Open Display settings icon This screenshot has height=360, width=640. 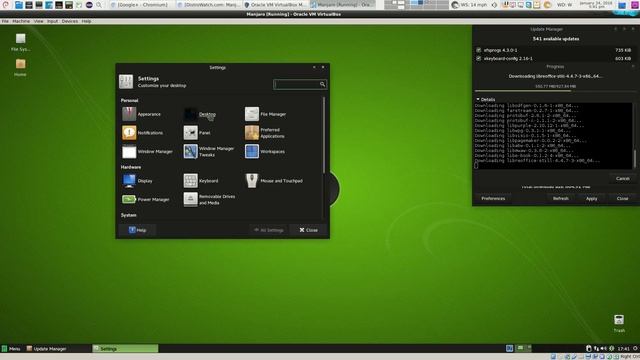[x=129, y=180]
